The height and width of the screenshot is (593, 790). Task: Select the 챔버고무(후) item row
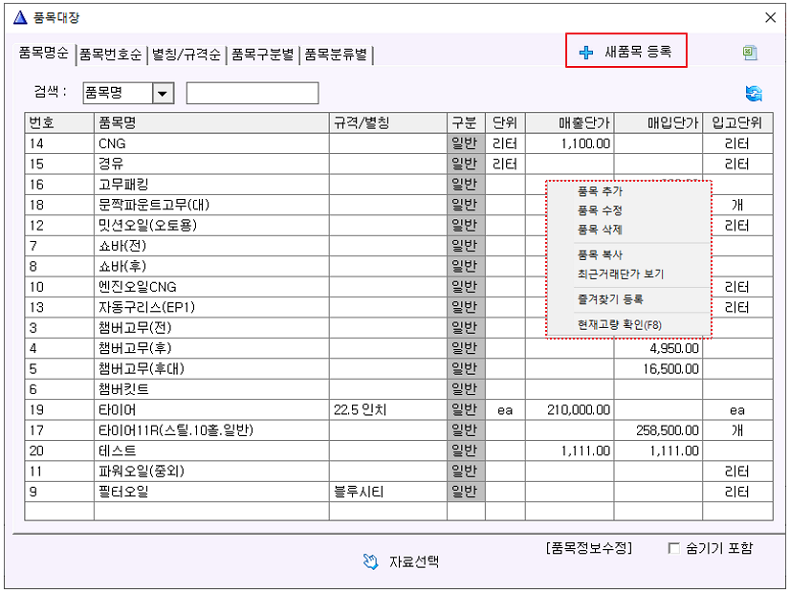[x=399, y=349]
